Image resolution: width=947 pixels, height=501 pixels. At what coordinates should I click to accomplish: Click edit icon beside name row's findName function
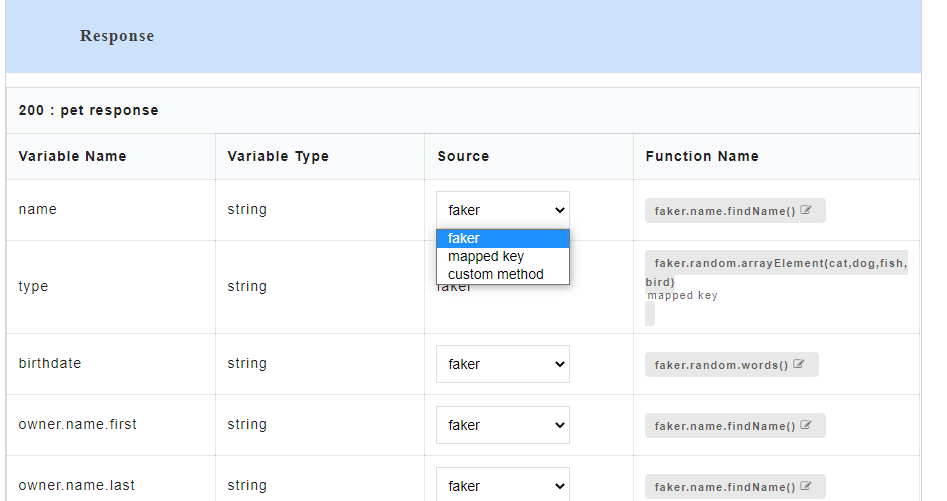click(806, 211)
